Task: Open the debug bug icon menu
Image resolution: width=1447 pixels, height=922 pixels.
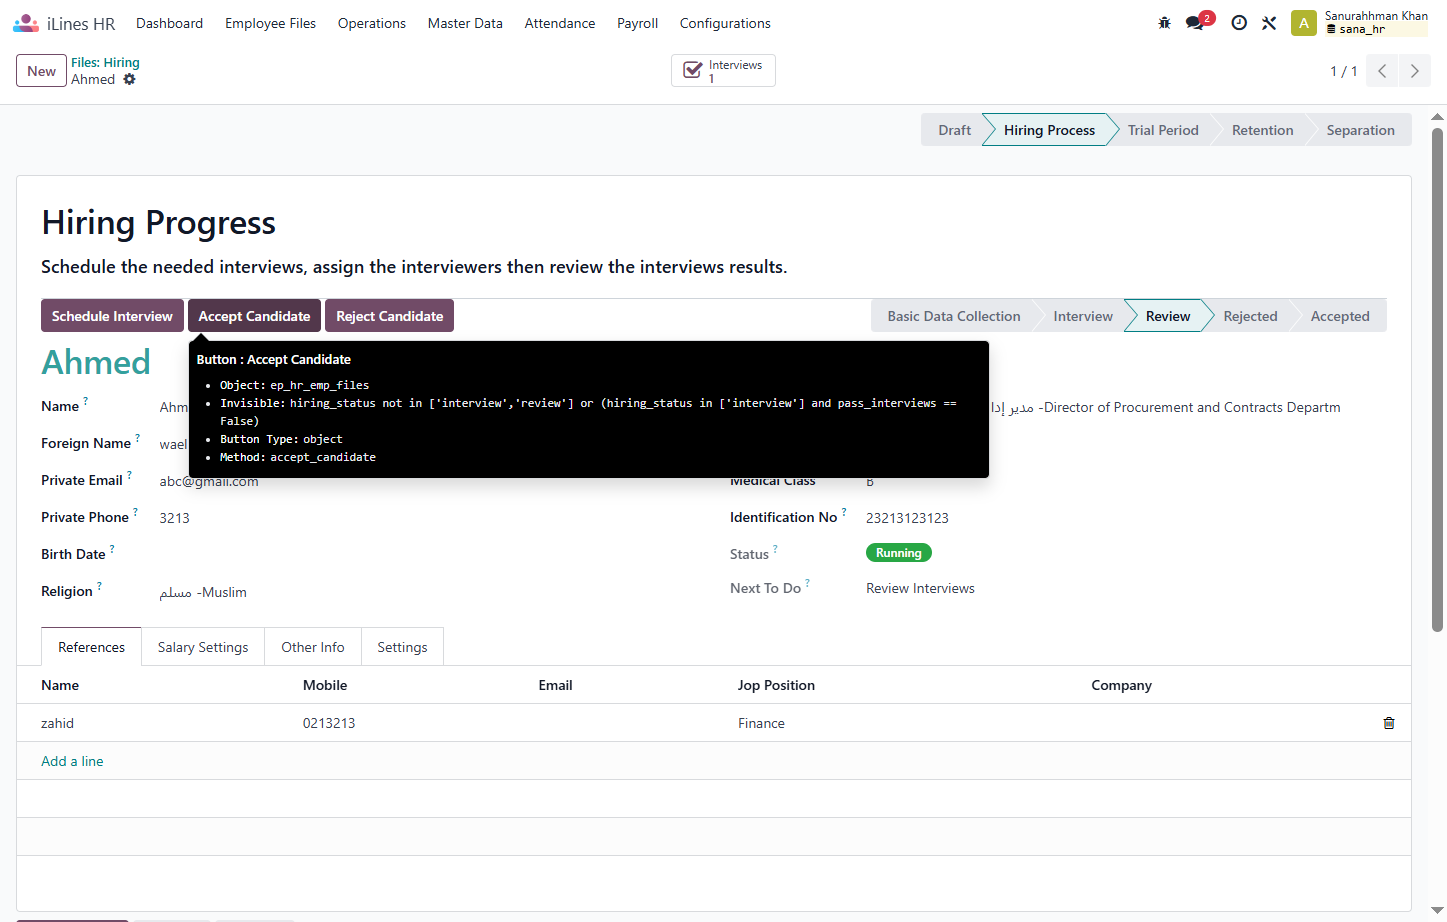Action: [x=1164, y=23]
